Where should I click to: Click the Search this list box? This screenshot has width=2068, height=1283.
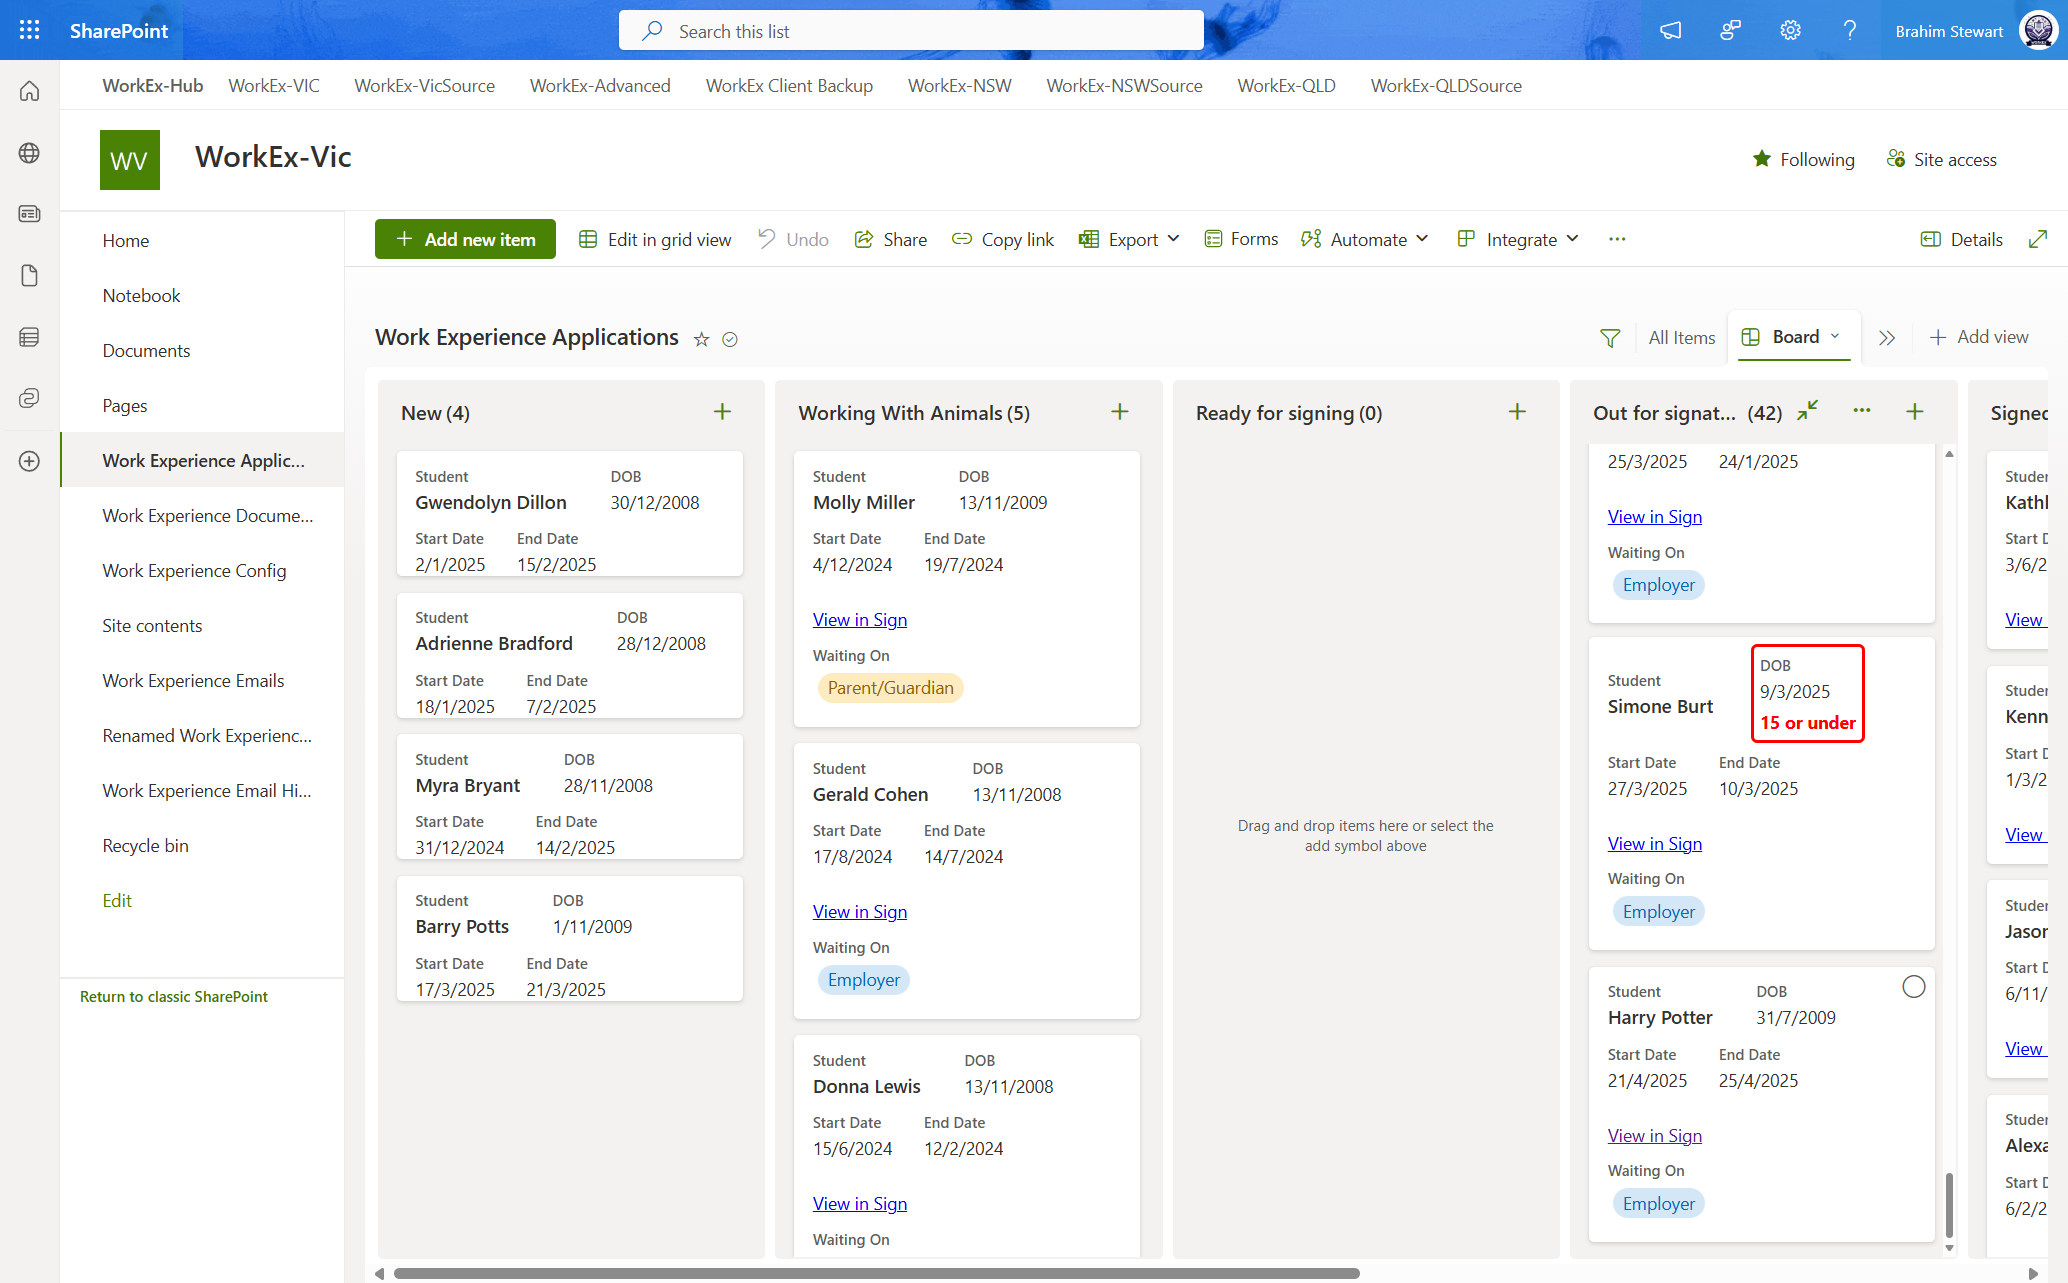coord(911,31)
